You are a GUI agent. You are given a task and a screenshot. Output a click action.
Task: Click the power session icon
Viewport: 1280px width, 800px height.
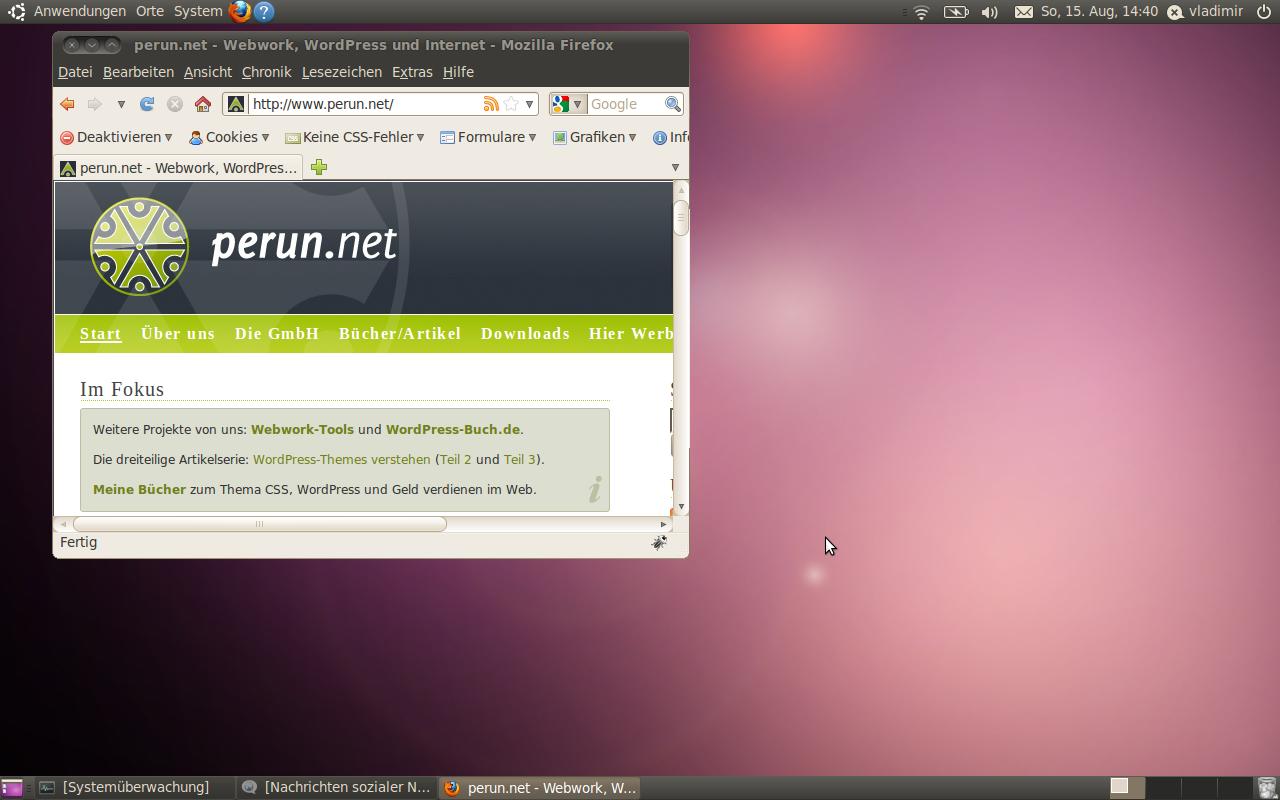coord(1264,12)
